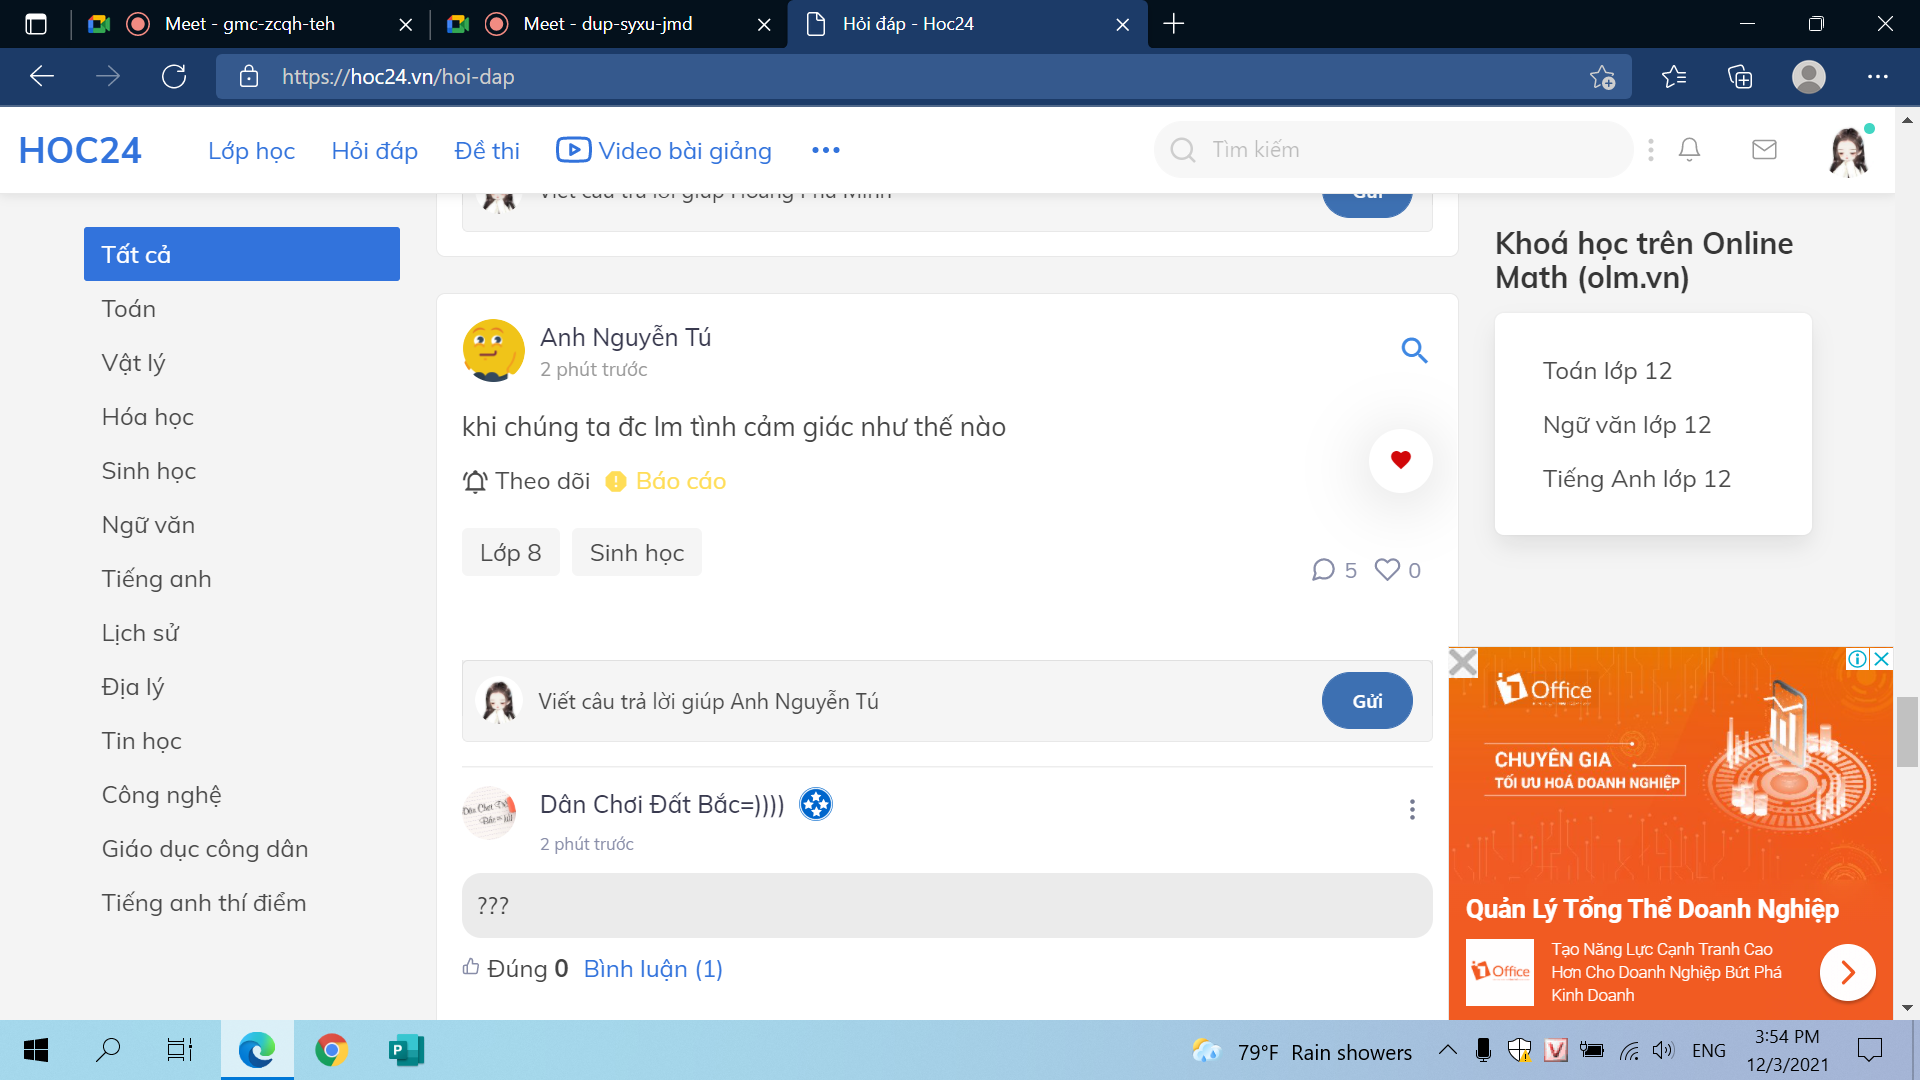Focus the answer box for Anh Nguyễn Tú
Screen dimensions: 1920x1080
(920, 701)
